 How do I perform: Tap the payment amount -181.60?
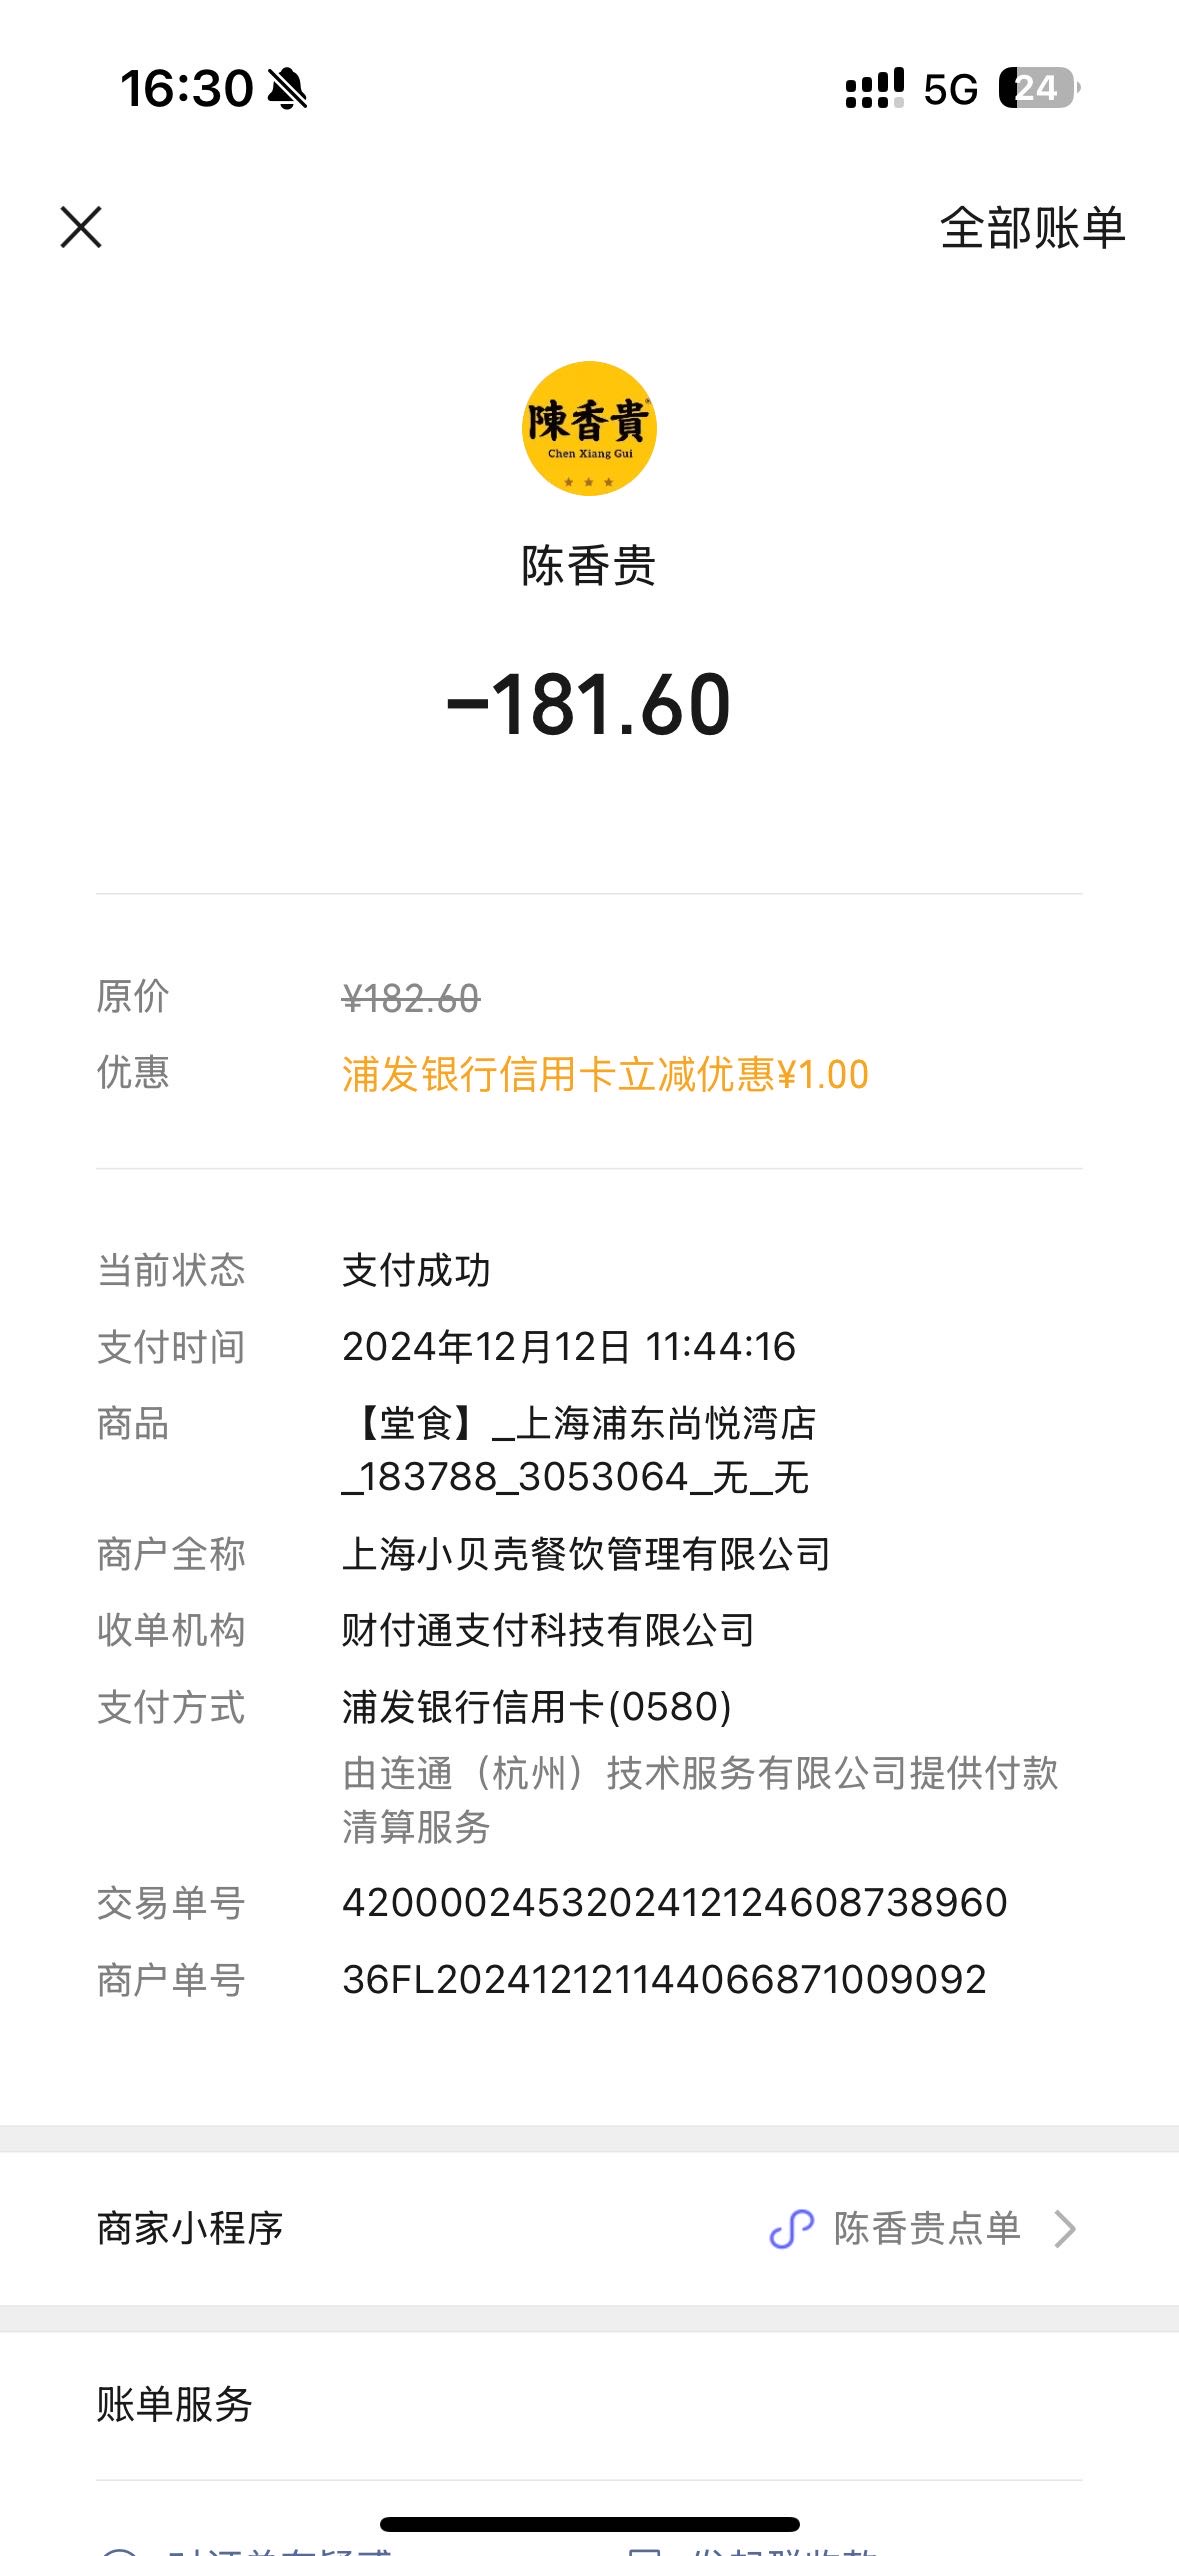click(589, 704)
